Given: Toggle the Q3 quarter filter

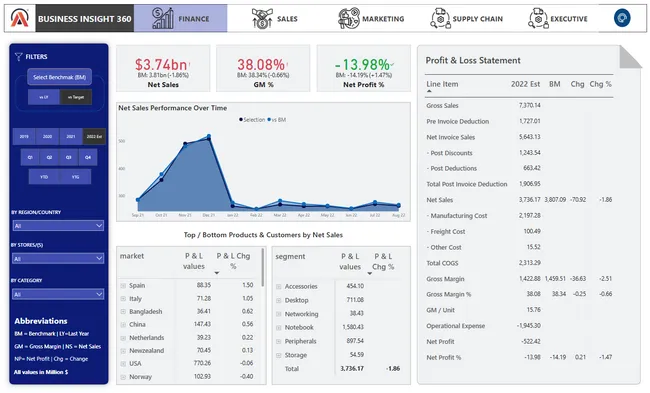Looking at the screenshot, I should coord(68,157).
